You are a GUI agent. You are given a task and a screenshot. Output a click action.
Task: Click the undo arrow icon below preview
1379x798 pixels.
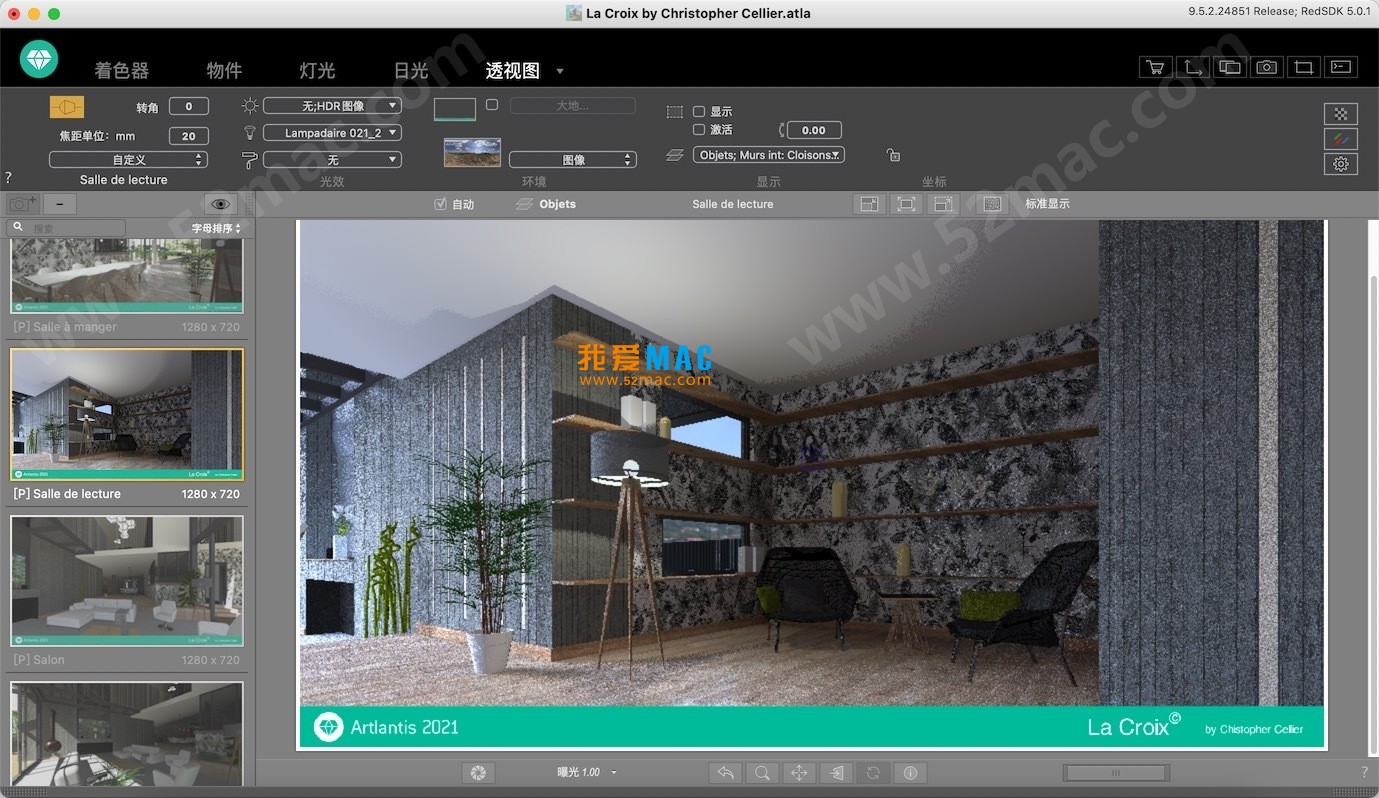click(725, 773)
